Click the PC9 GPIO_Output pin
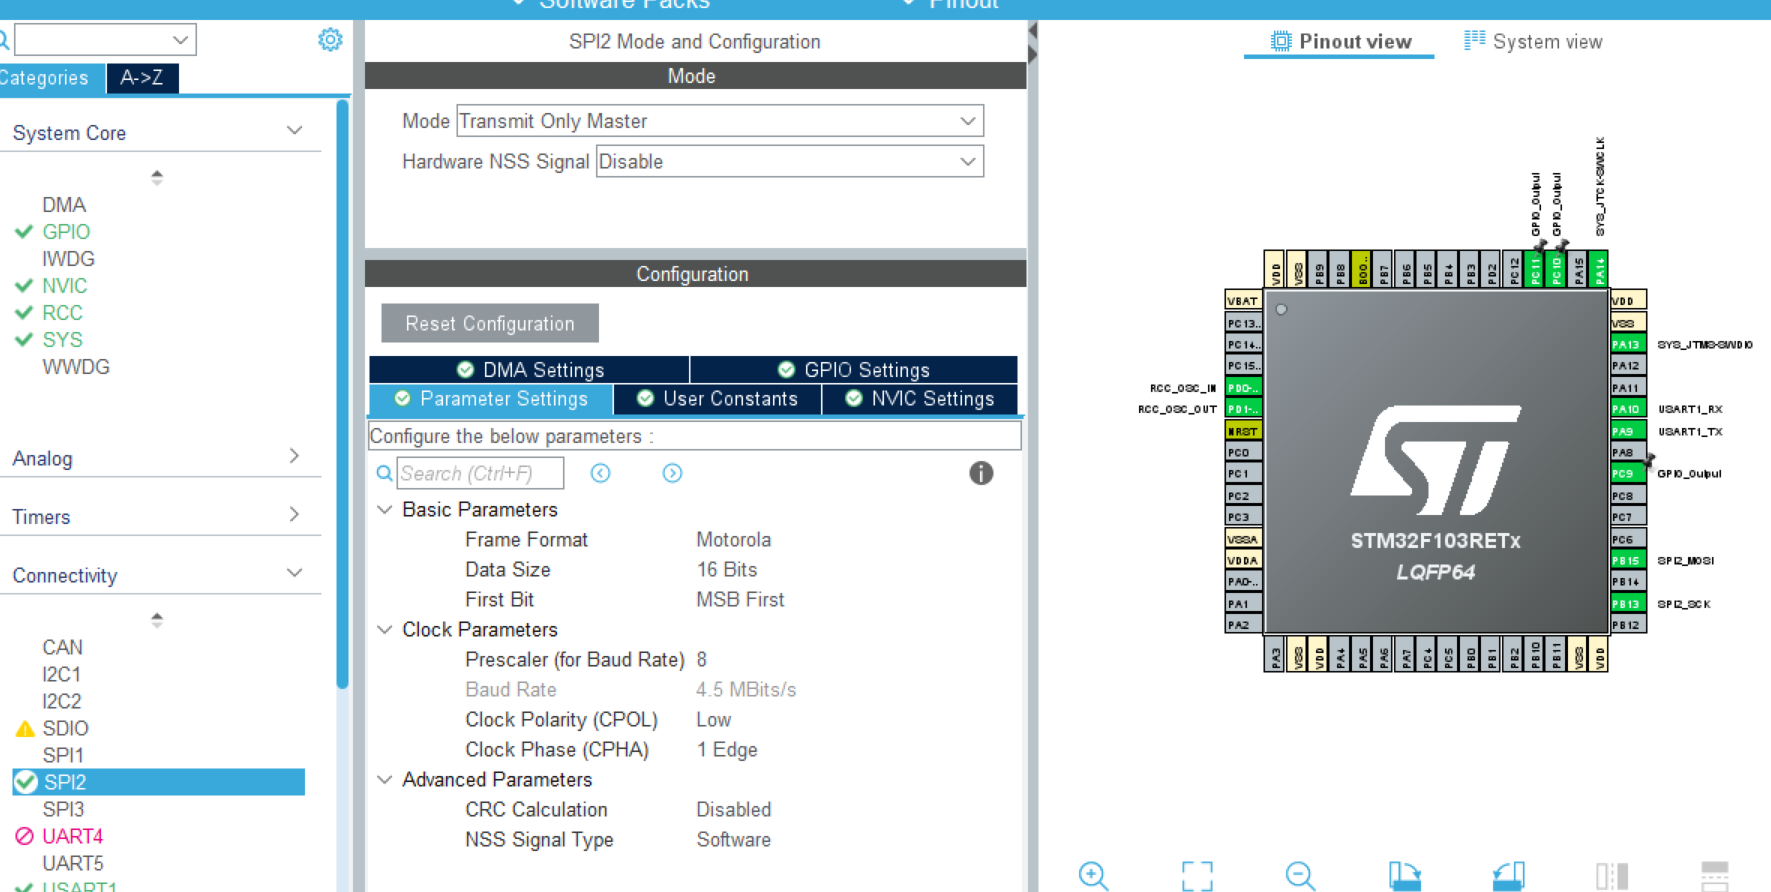The image size is (1771, 892). pos(1628,474)
